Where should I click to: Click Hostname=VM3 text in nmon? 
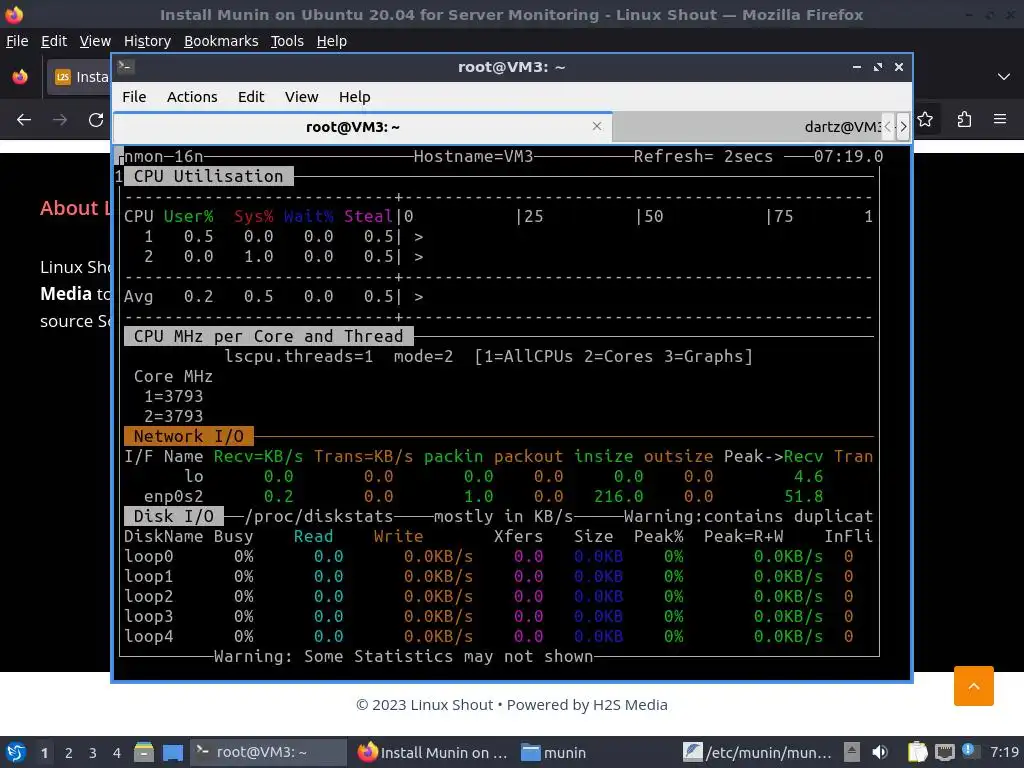click(x=473, y=157)
